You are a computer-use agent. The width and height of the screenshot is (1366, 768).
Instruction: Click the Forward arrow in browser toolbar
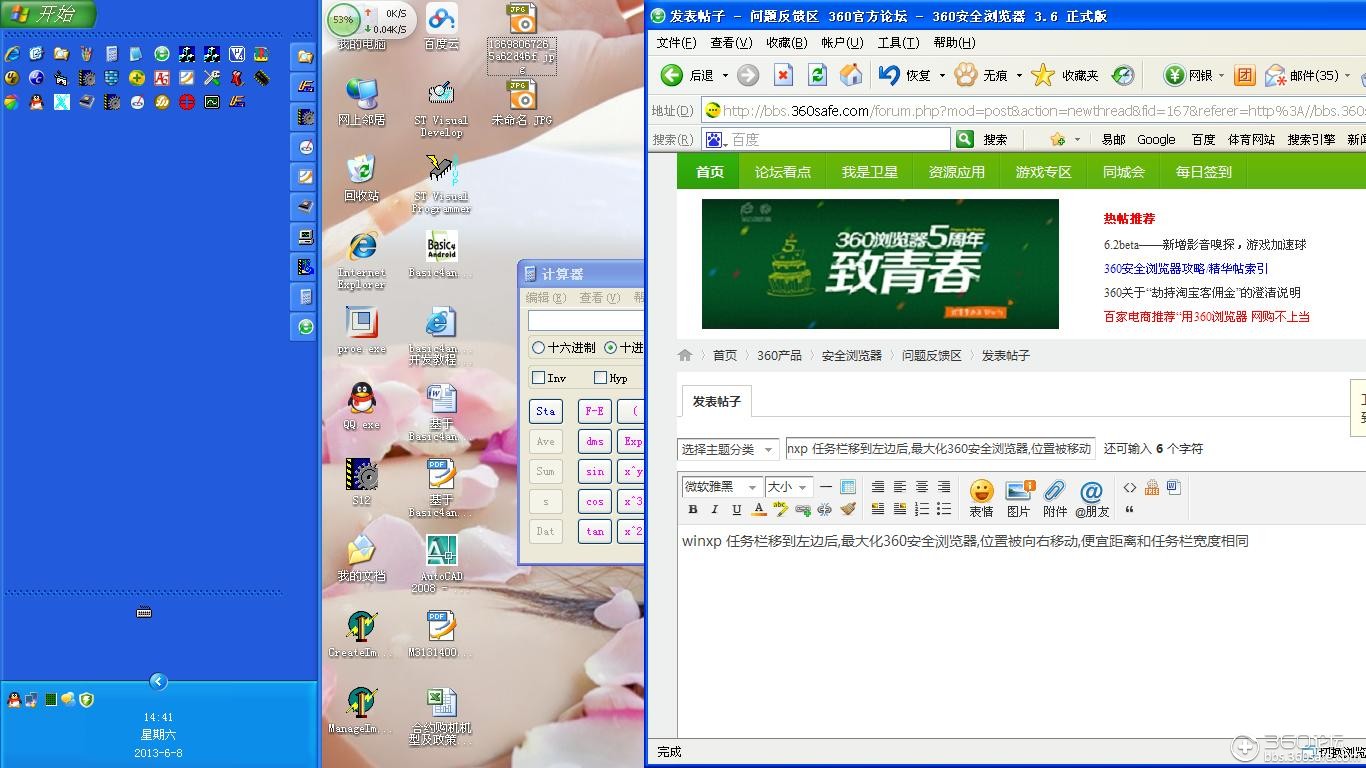(x=748, y=75)
